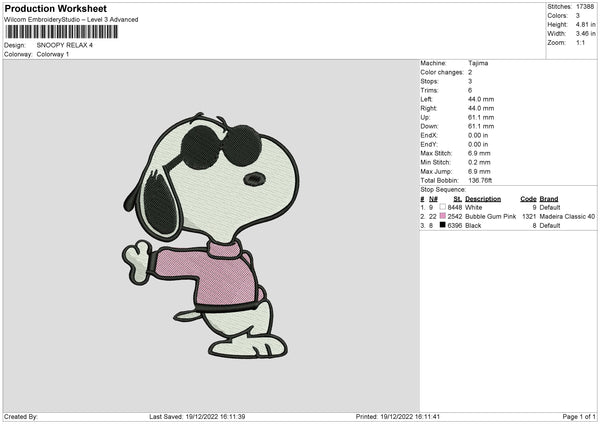
Task: Click the 'EndX:' label
Action: coord(429,135)
